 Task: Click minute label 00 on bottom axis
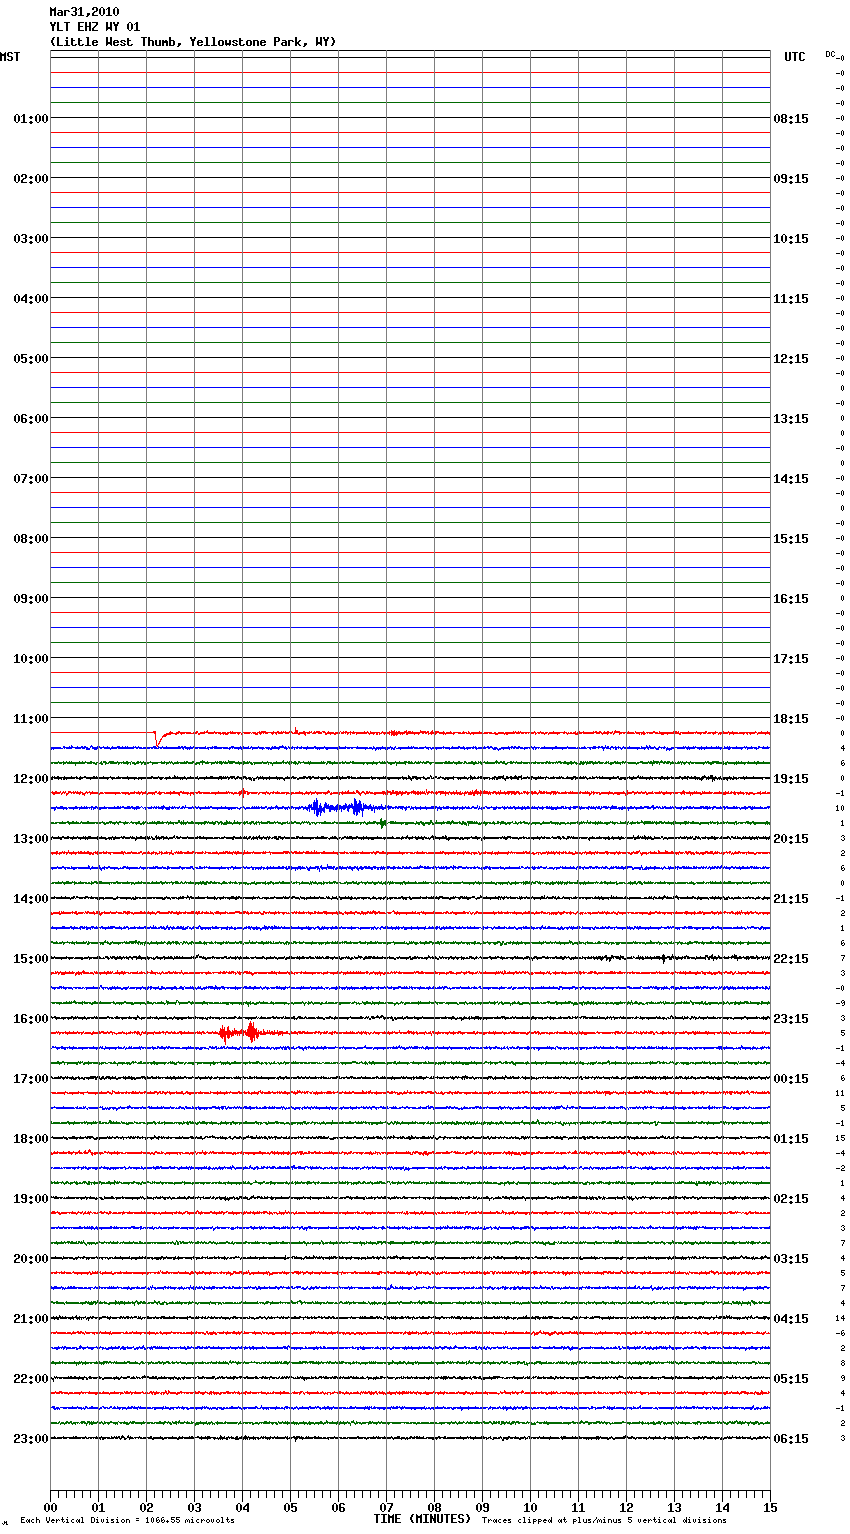(50, 1508)
